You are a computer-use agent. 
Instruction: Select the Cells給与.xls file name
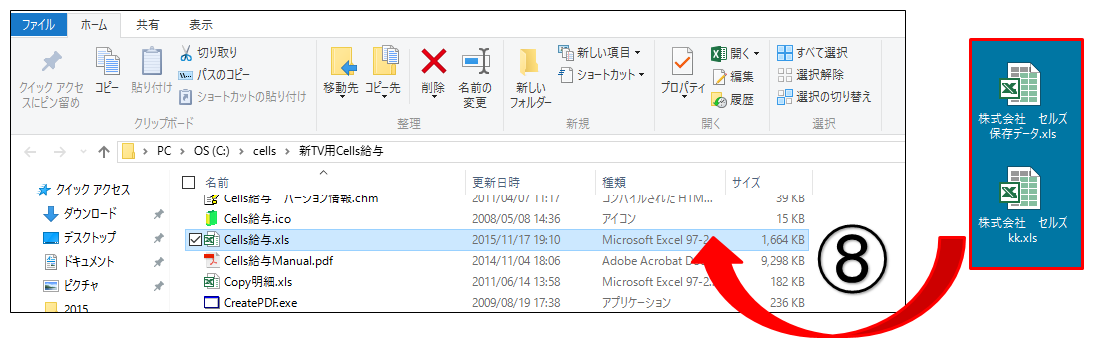257,240
